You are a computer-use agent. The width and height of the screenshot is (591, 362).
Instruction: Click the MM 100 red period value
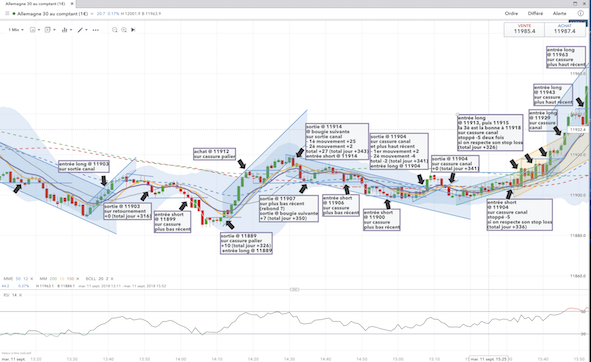[x=70, y=279]
